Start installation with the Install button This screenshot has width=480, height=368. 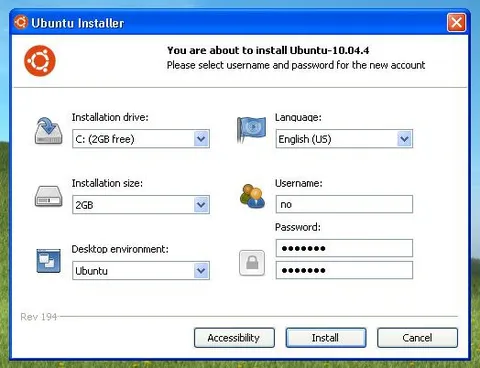tap(326, 338)
